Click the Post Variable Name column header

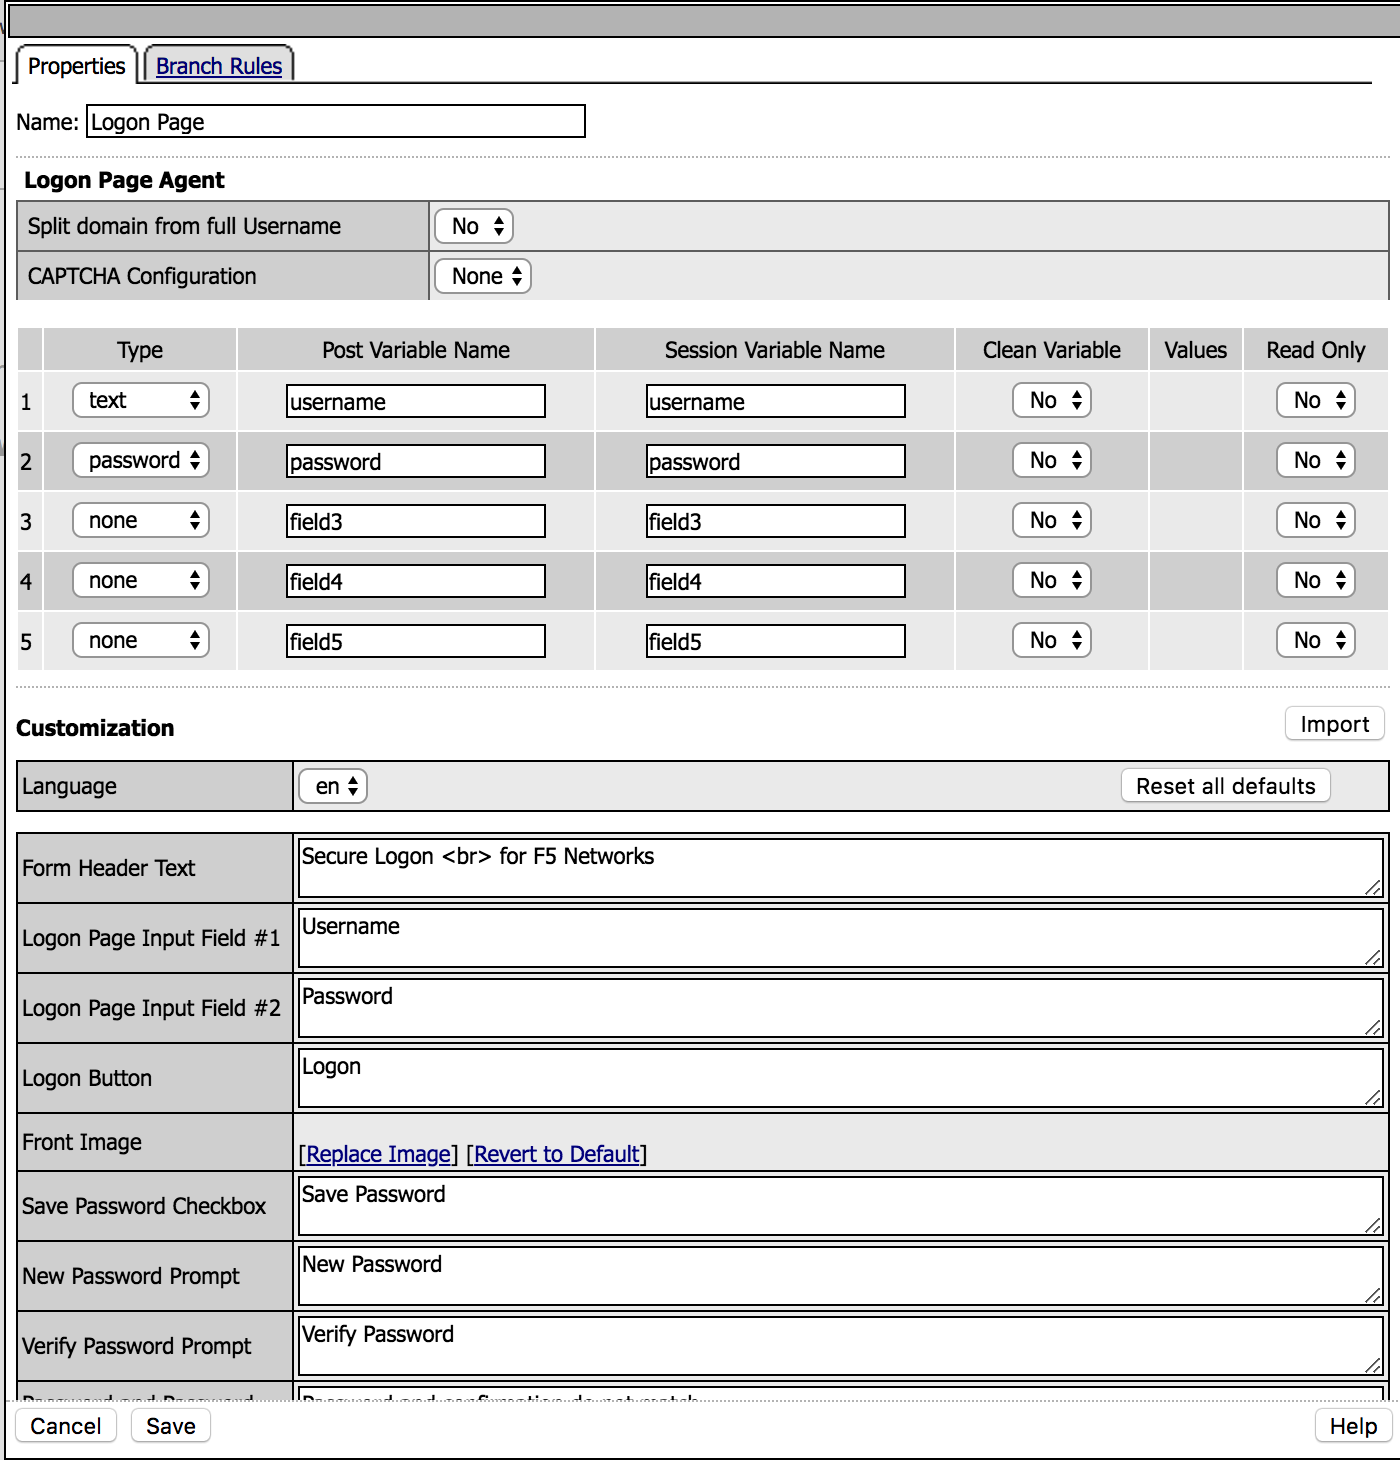point(416,350)
